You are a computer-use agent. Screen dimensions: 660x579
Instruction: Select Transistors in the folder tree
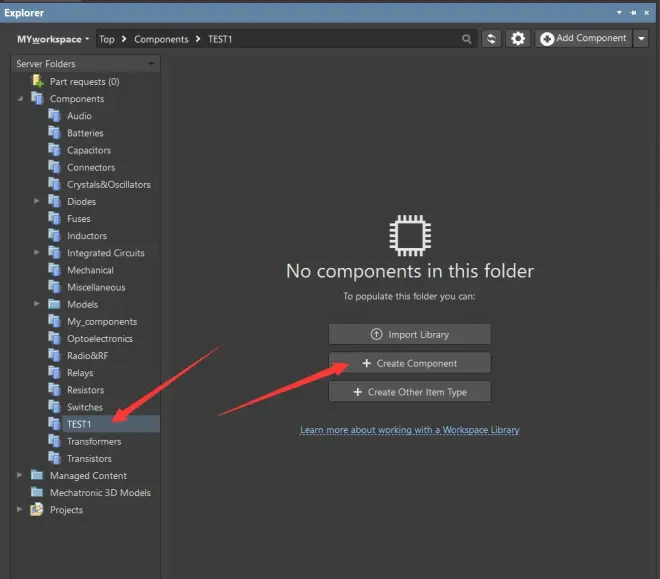[89, 458]
